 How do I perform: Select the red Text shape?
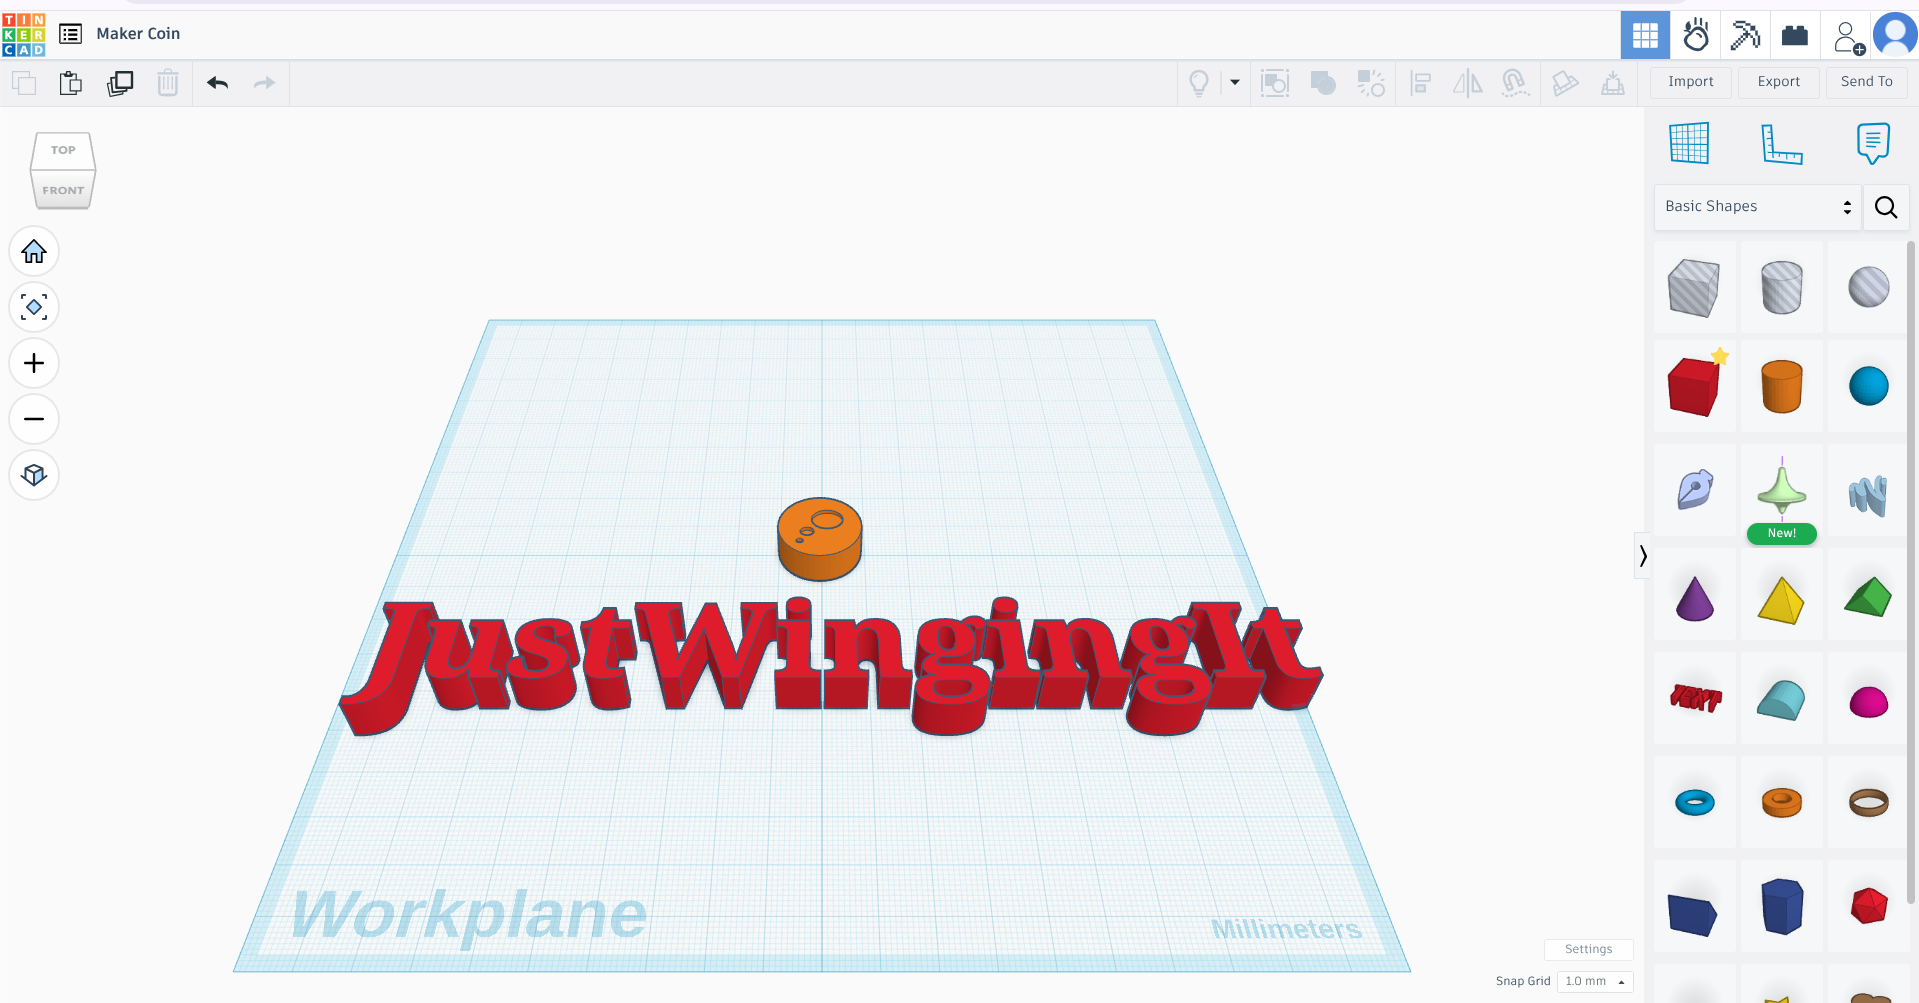click(1694, 699)
